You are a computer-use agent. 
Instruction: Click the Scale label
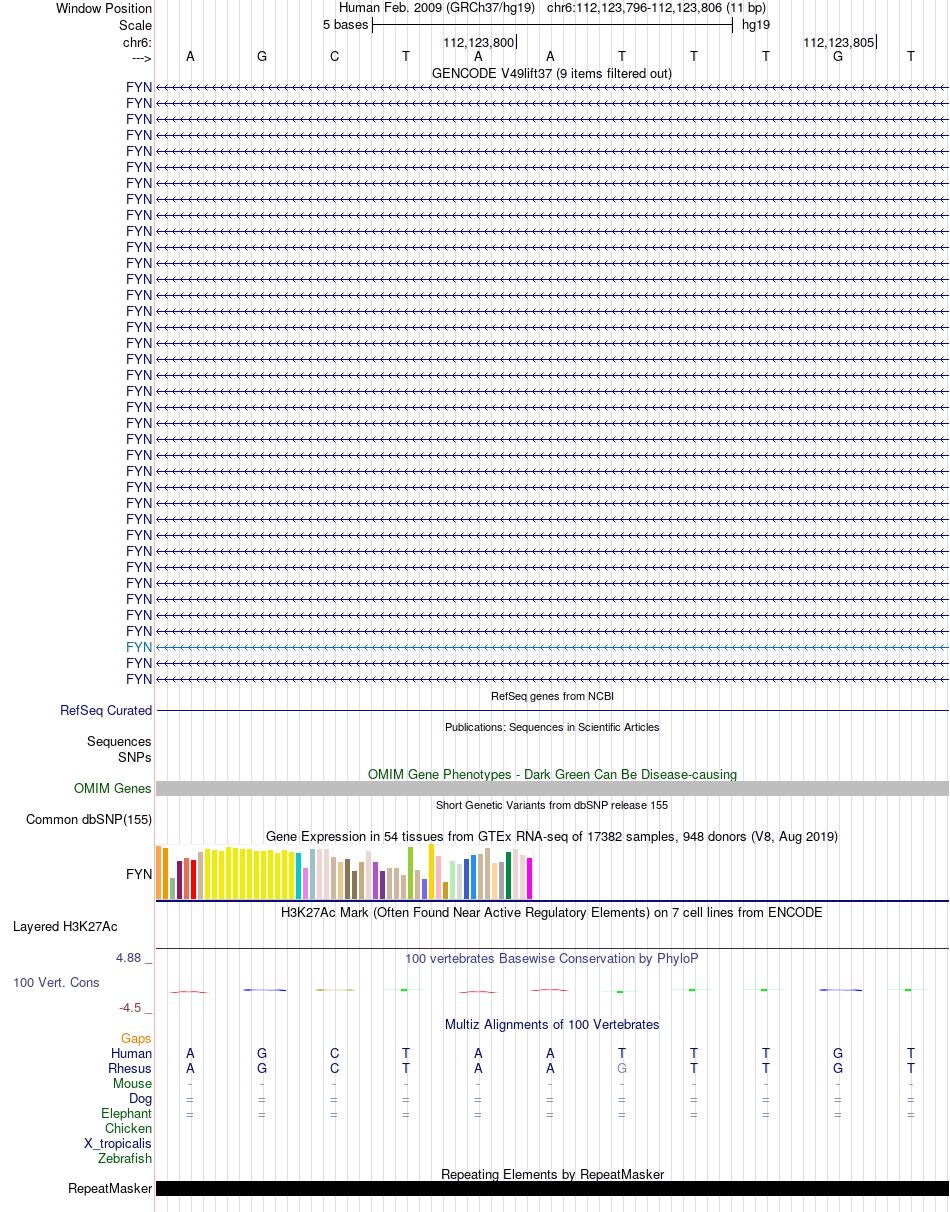[135, 25]
